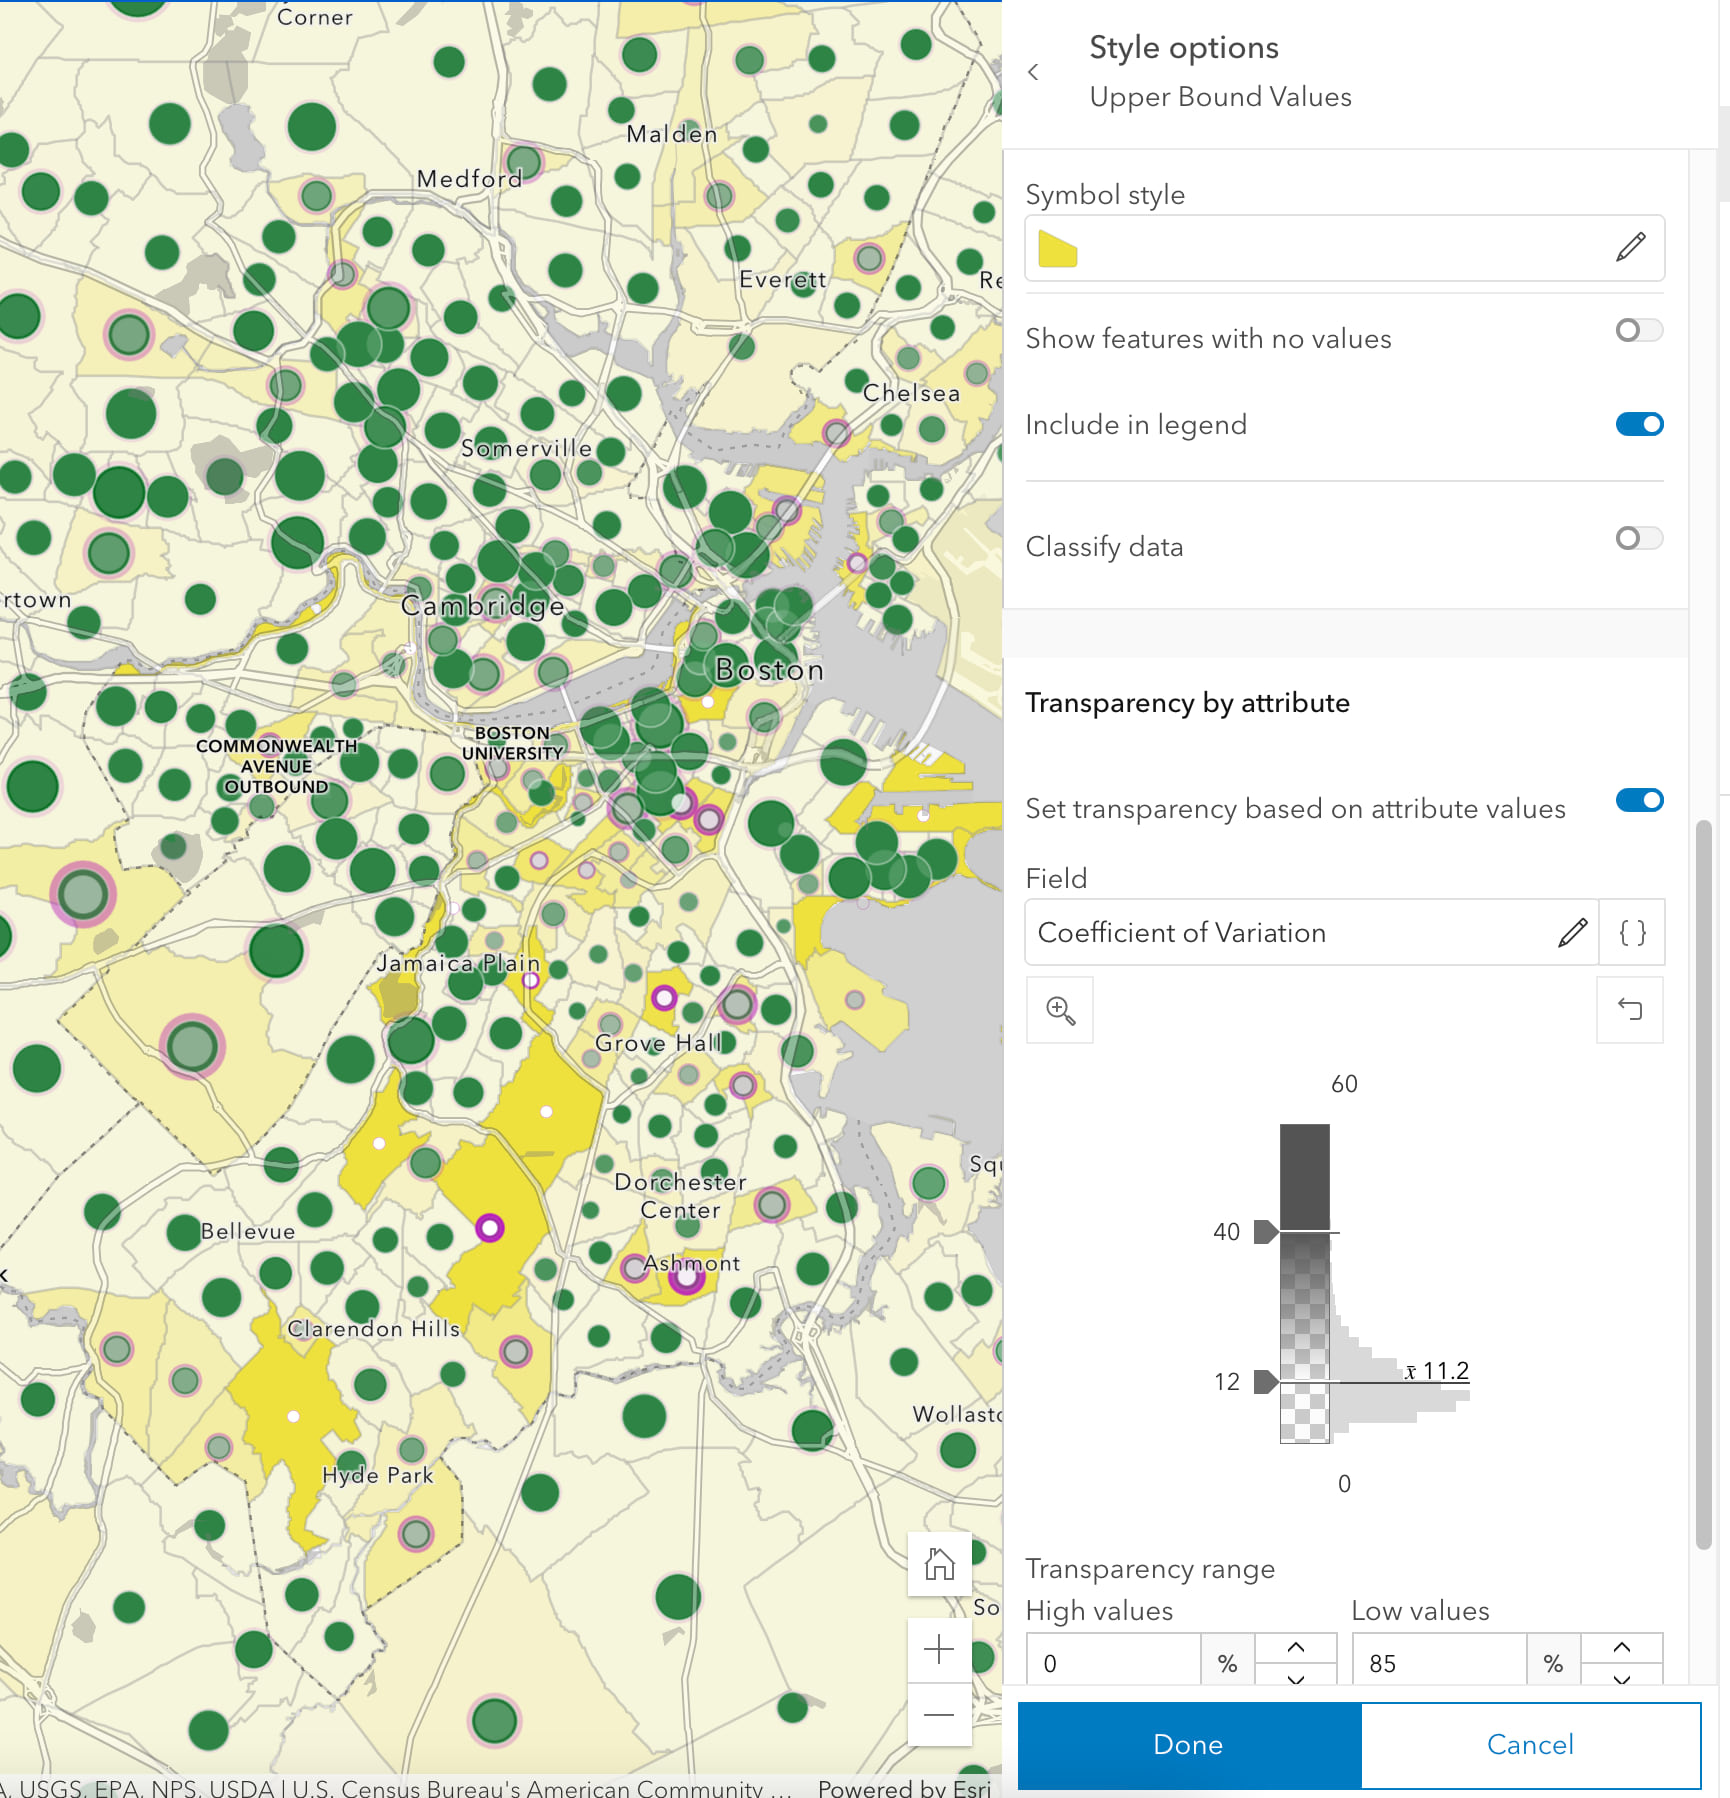This screenshot has height=1798, width=1730.
Task: Enable the Classify data switch
Action: [x=1639, y=538]
